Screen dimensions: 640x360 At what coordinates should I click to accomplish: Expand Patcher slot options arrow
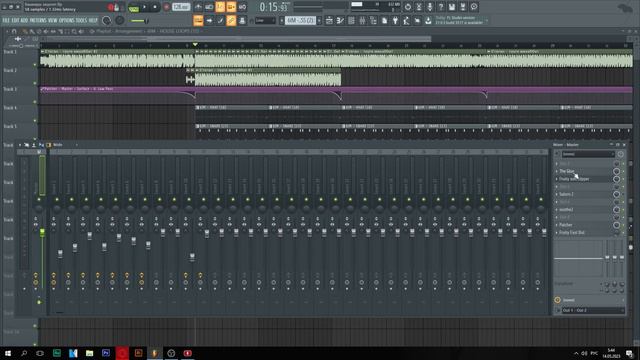pyautogui.click(x=556, y=225)
